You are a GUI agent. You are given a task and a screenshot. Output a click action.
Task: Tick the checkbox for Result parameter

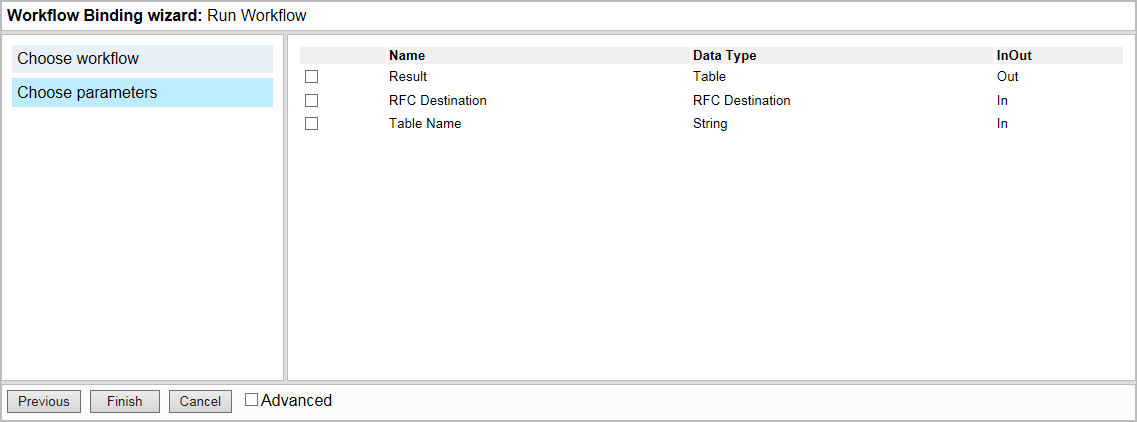(311, 77)
